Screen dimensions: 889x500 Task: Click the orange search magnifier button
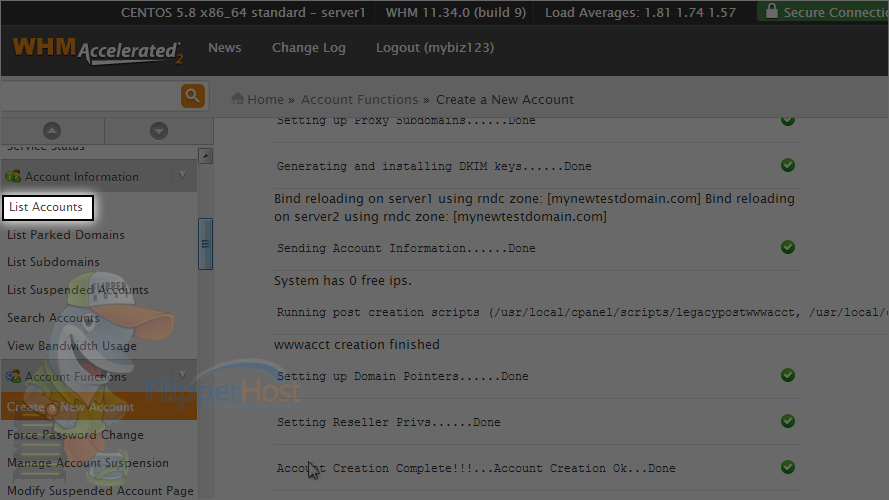tap(193, 96)
